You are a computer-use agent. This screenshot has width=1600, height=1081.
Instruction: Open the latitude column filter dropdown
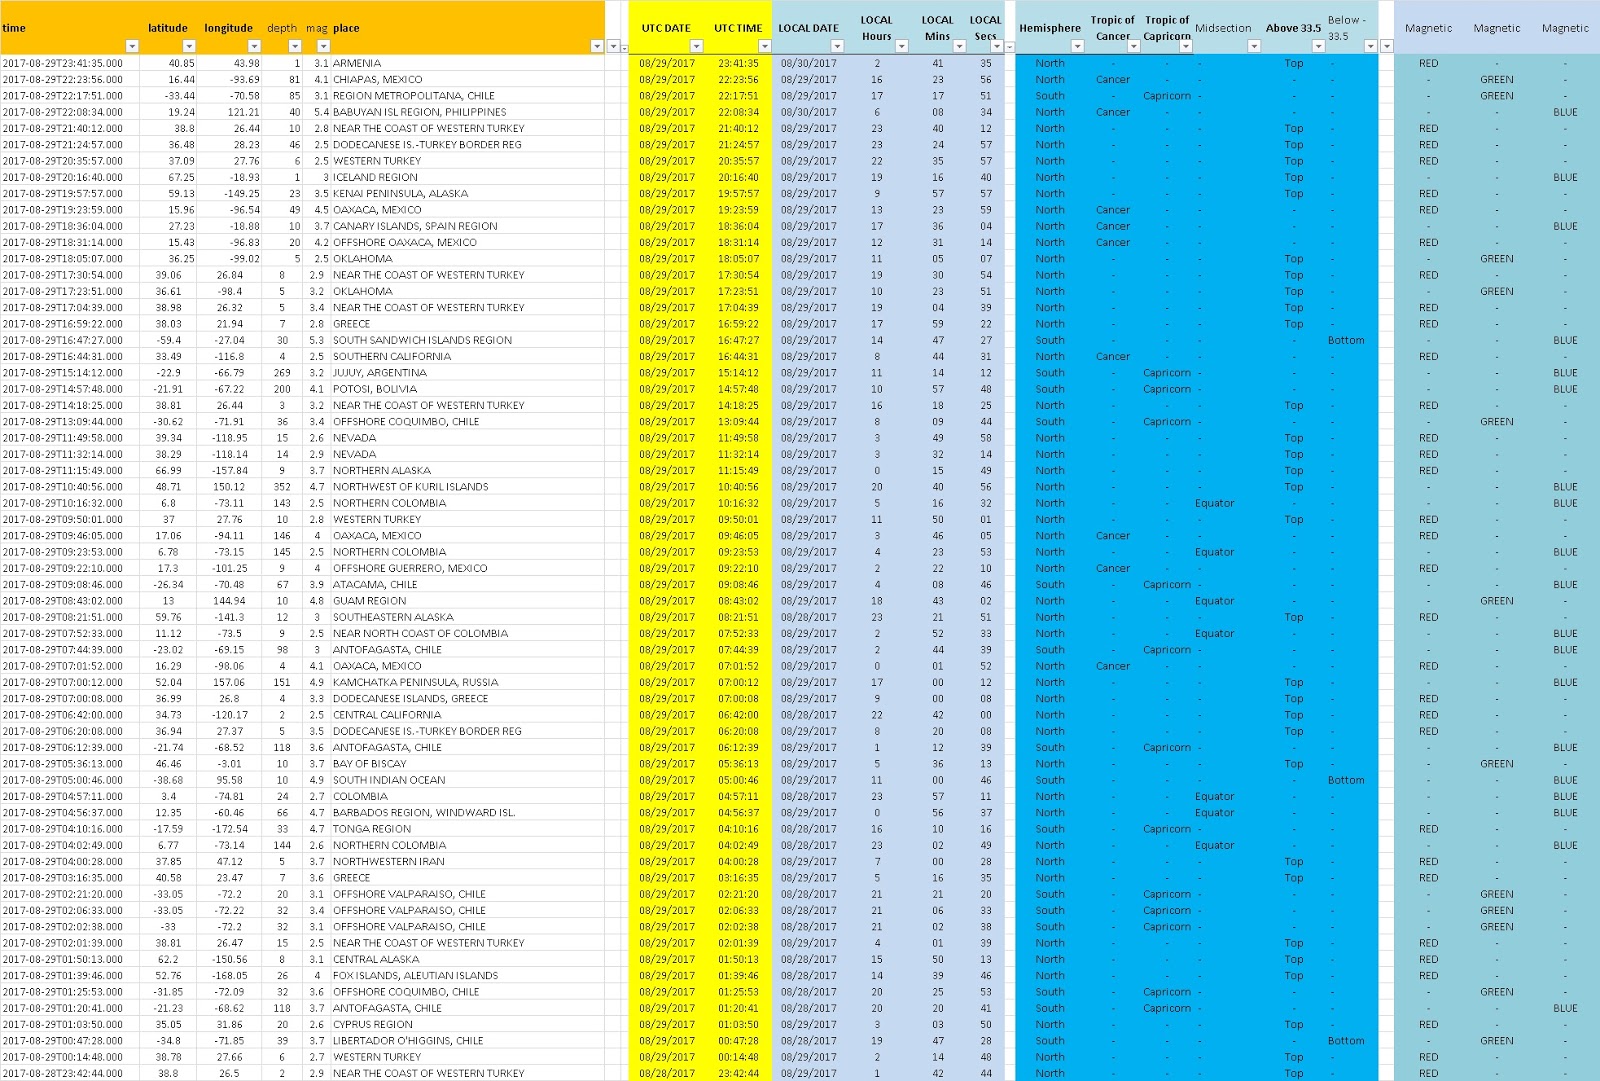(189, 46)
